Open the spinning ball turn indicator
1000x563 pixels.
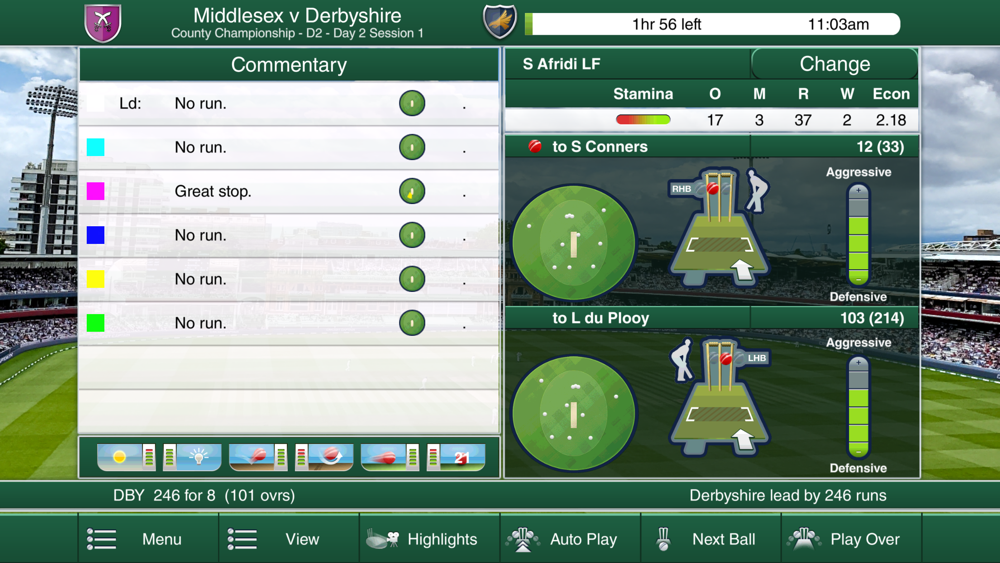click(324, 457)
